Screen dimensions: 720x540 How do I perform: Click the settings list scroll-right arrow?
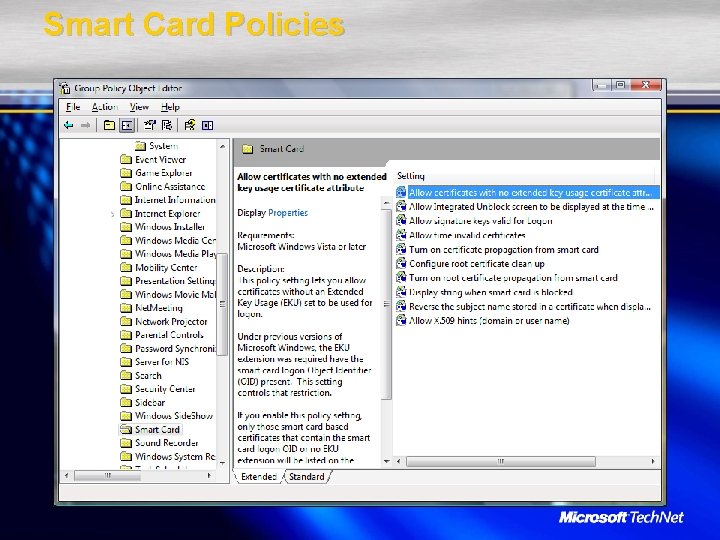[x=653, y=461]
